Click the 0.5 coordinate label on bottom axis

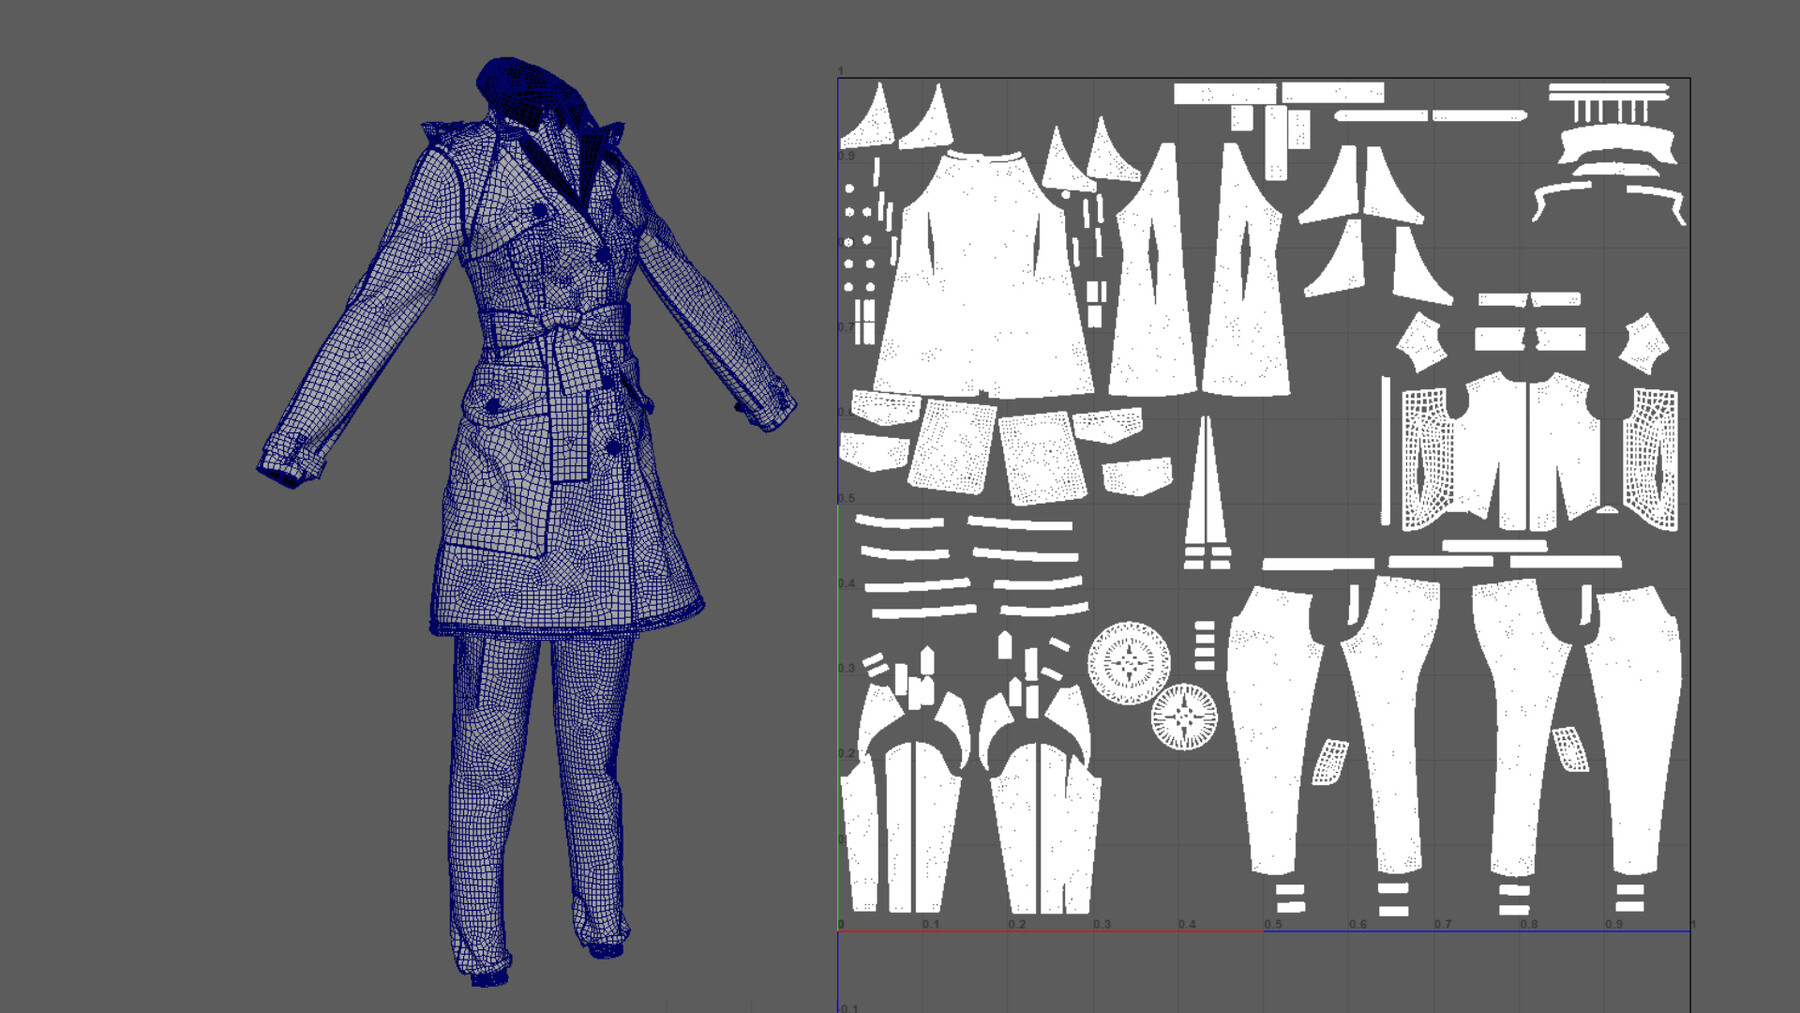pos(1272,924)
